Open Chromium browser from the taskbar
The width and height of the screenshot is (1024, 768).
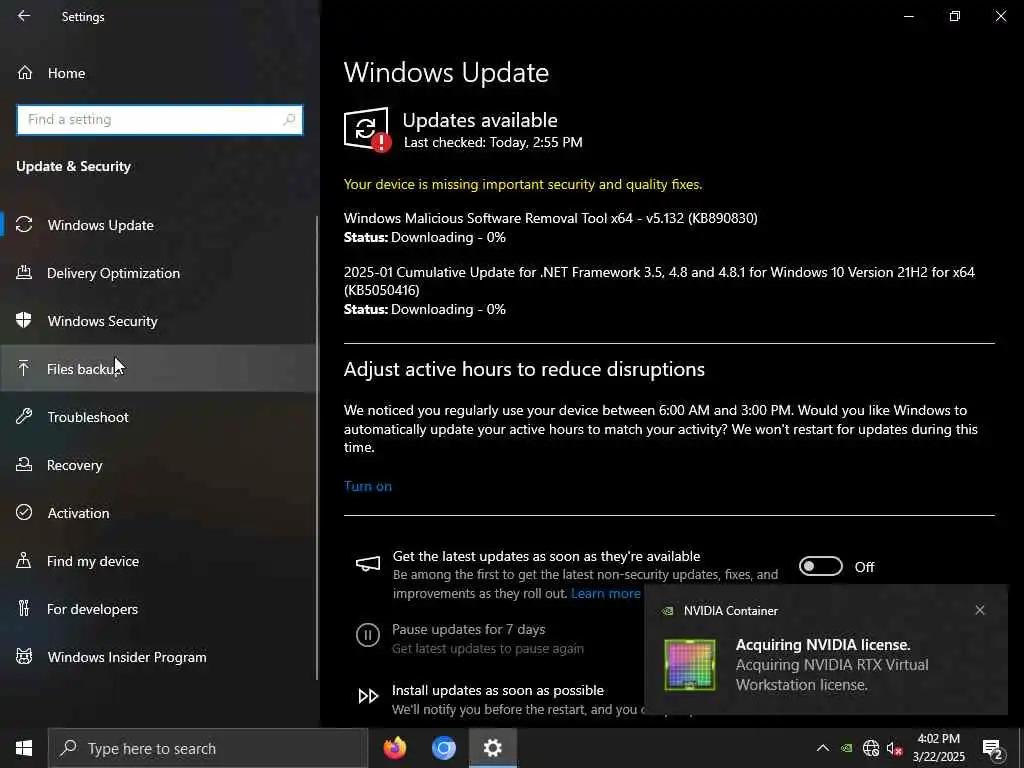(443, 748)
